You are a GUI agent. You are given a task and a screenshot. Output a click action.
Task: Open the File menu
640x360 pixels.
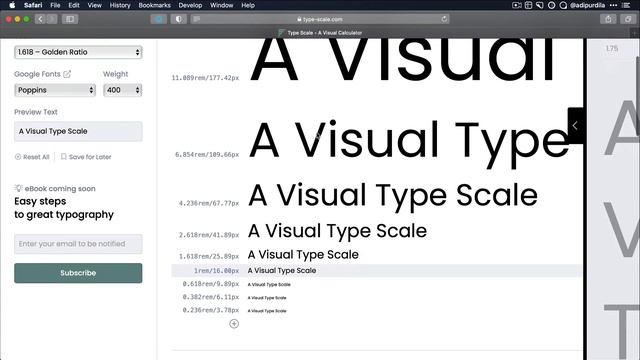(x=55, y=5)
